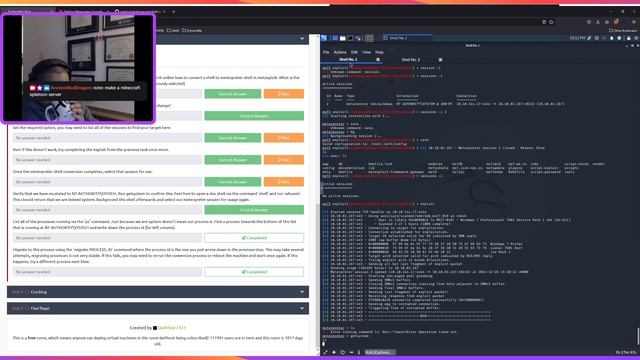Click the power icon in Kali panel
640x360 pixels.
(x=636, y=38)
